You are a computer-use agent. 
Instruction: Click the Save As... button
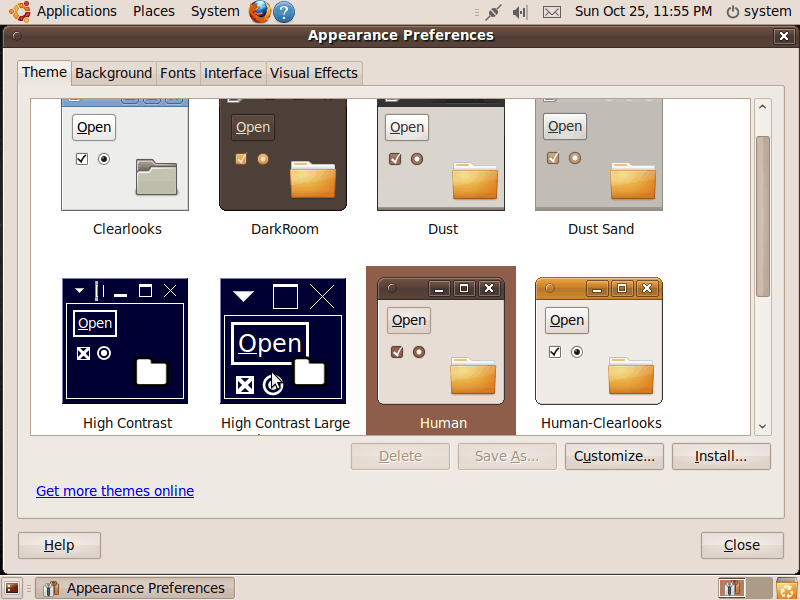(507, 456)
